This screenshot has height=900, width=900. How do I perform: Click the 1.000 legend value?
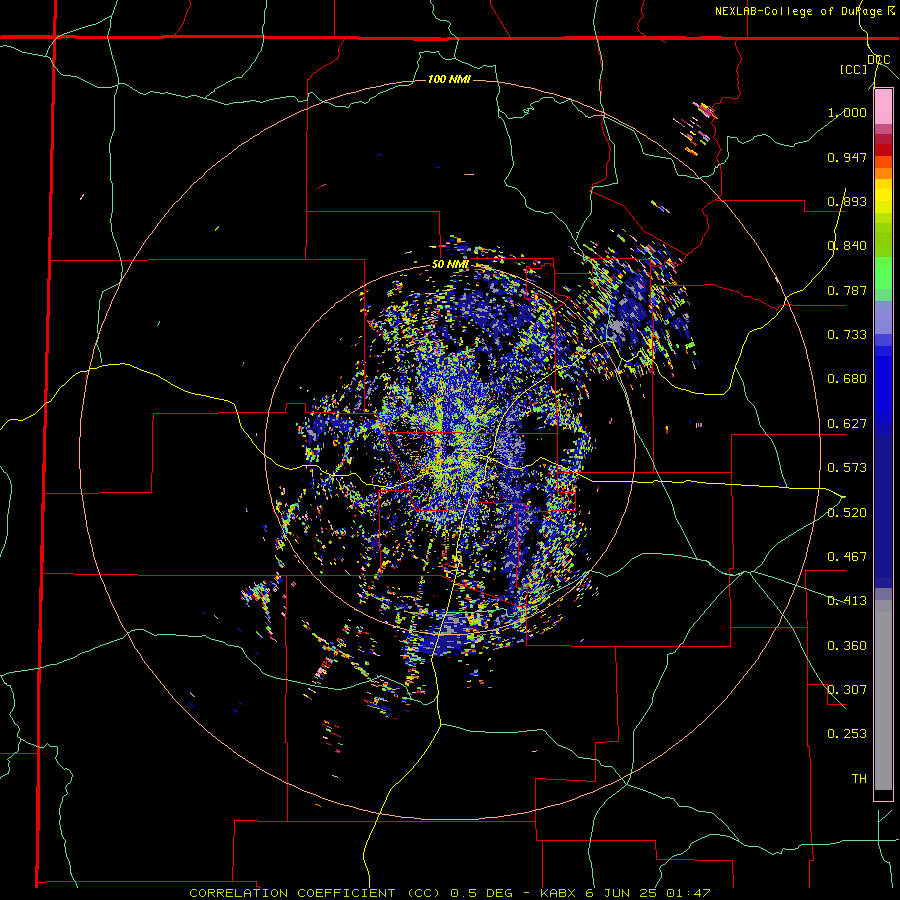(x=847, y=112)
